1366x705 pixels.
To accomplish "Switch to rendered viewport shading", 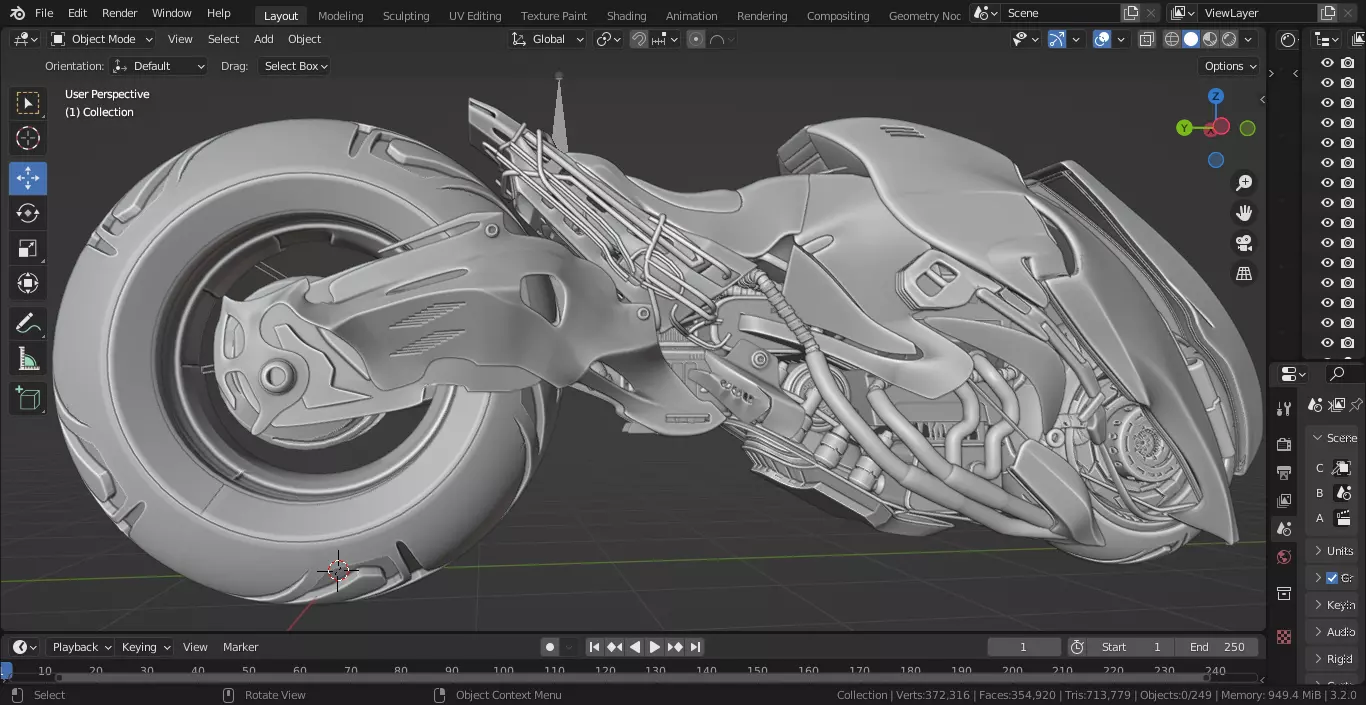I will 1229,39.
